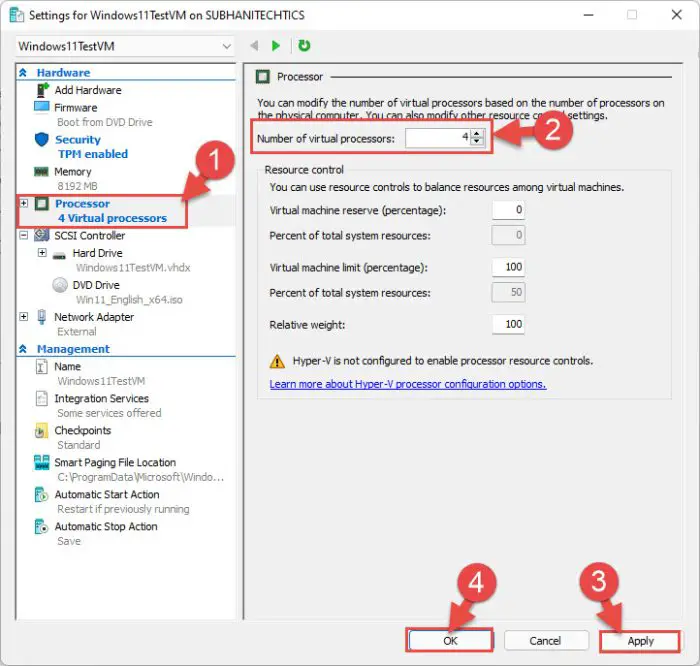
Task: Select the Memory hardware icon
Action: (x=41, y=172)
